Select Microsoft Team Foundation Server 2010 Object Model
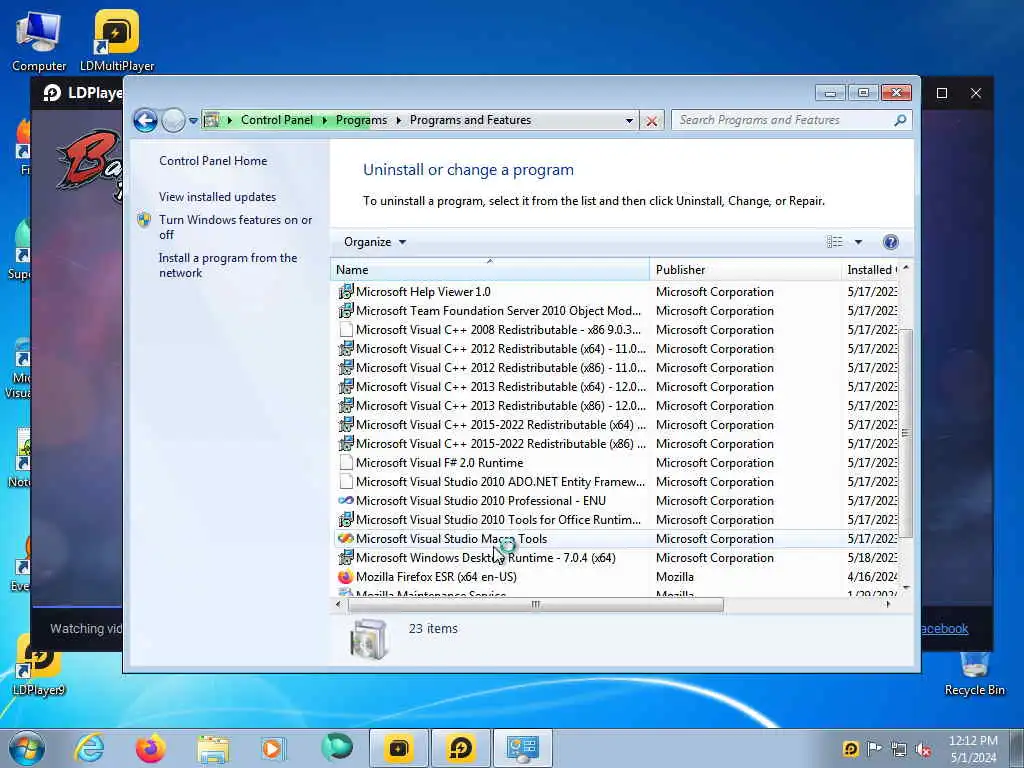Viewport: 1024px width, 768px height. point(498,311)
